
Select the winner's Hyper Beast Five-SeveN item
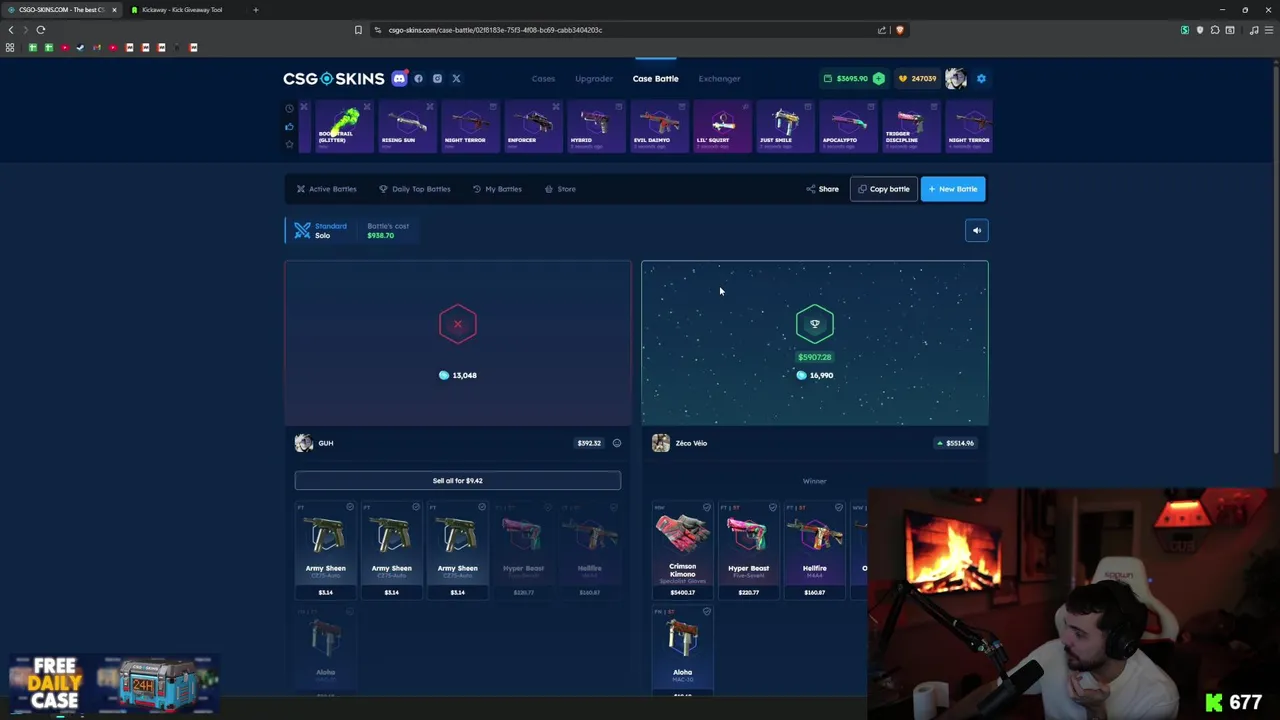[748, 551]
